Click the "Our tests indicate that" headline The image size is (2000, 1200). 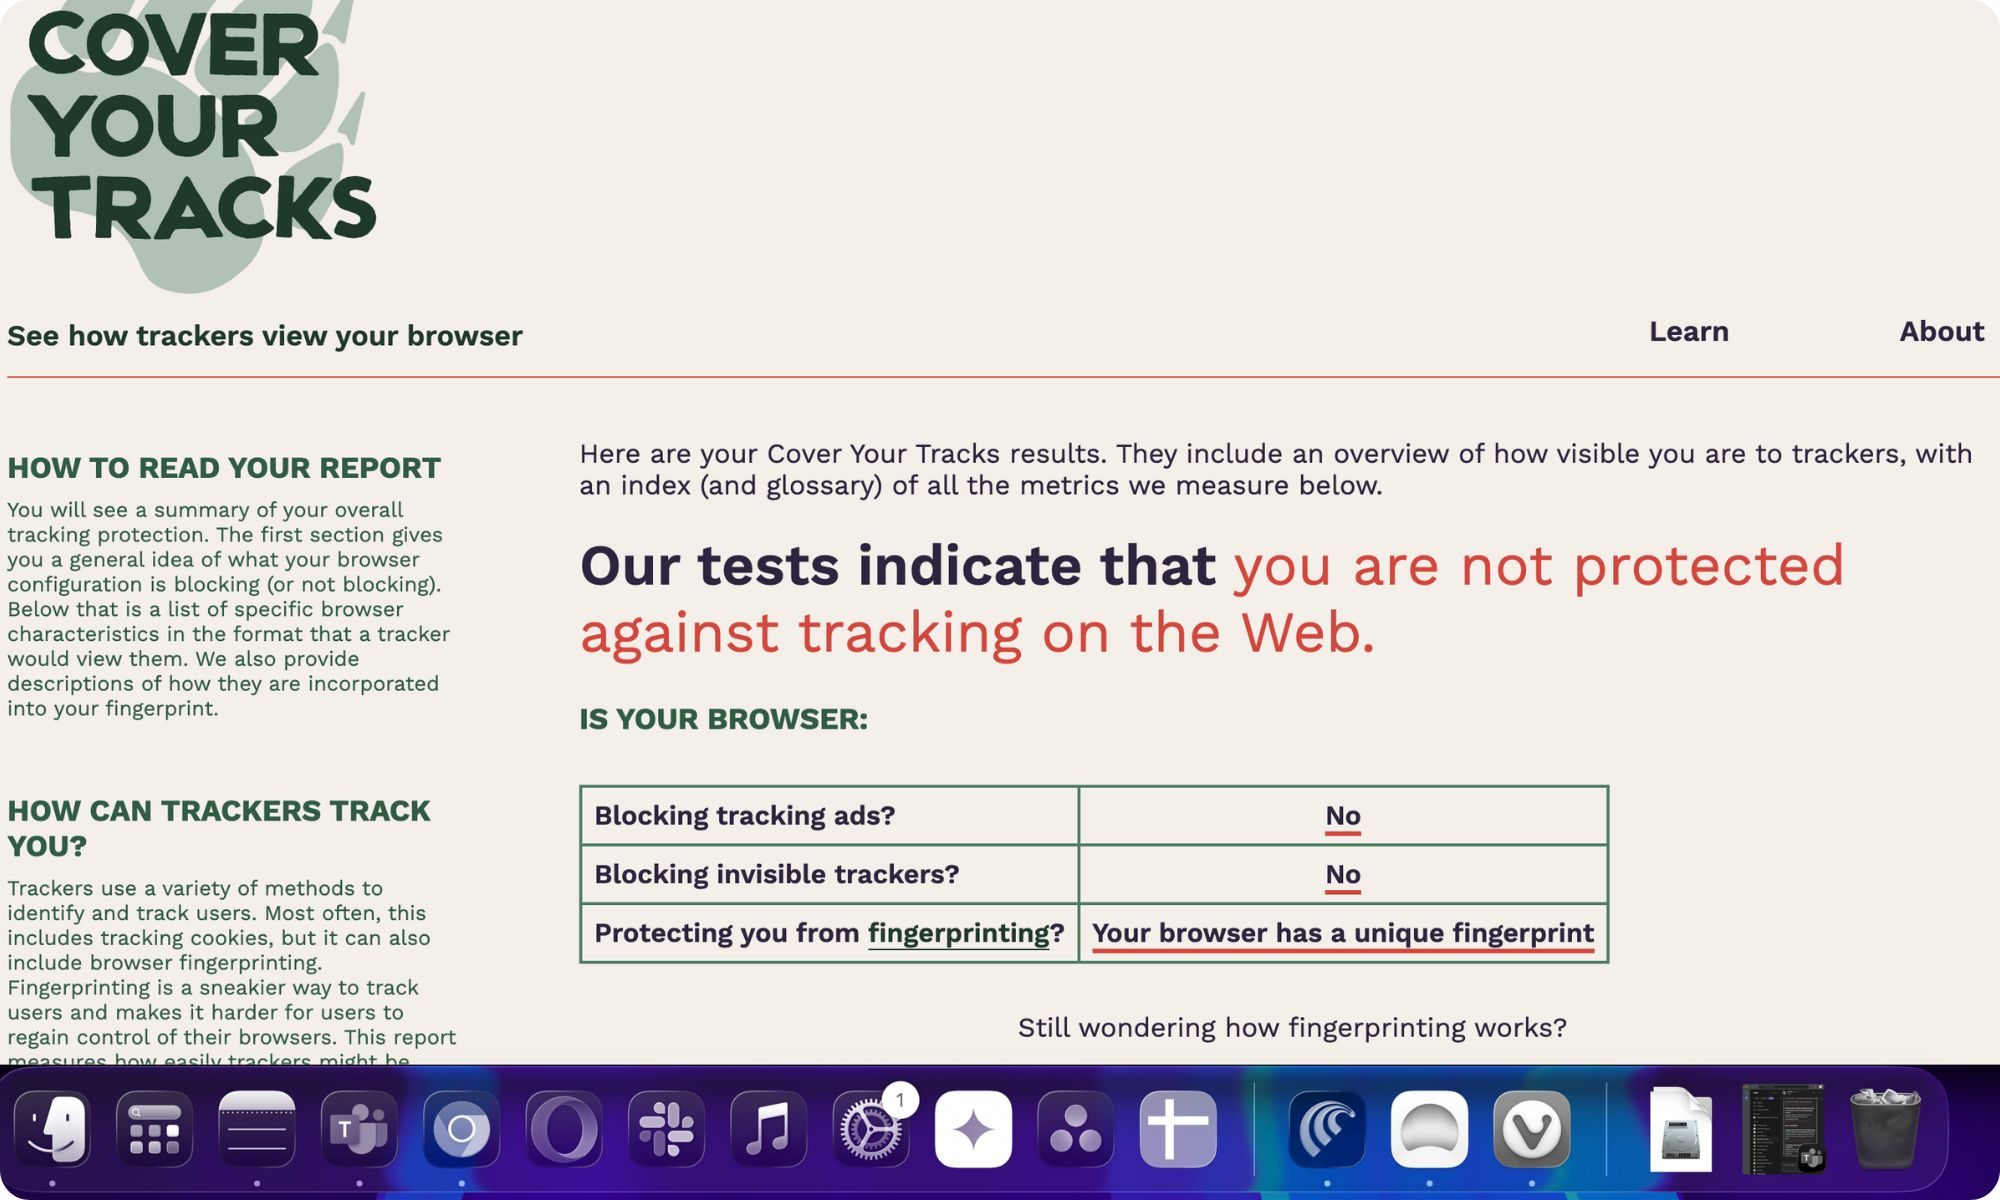tap(897, 566)
